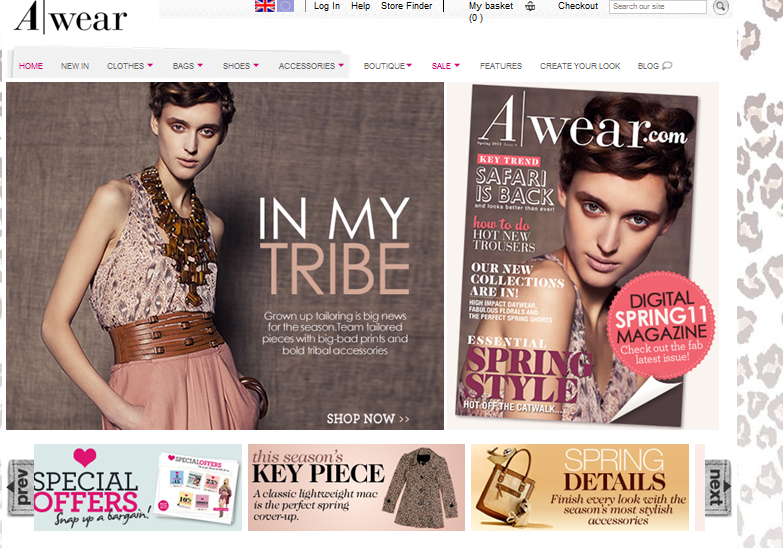The height and width of the screenshot is (548, 783).
Task: Open the digital magazine cover
Action: point(577,255)
